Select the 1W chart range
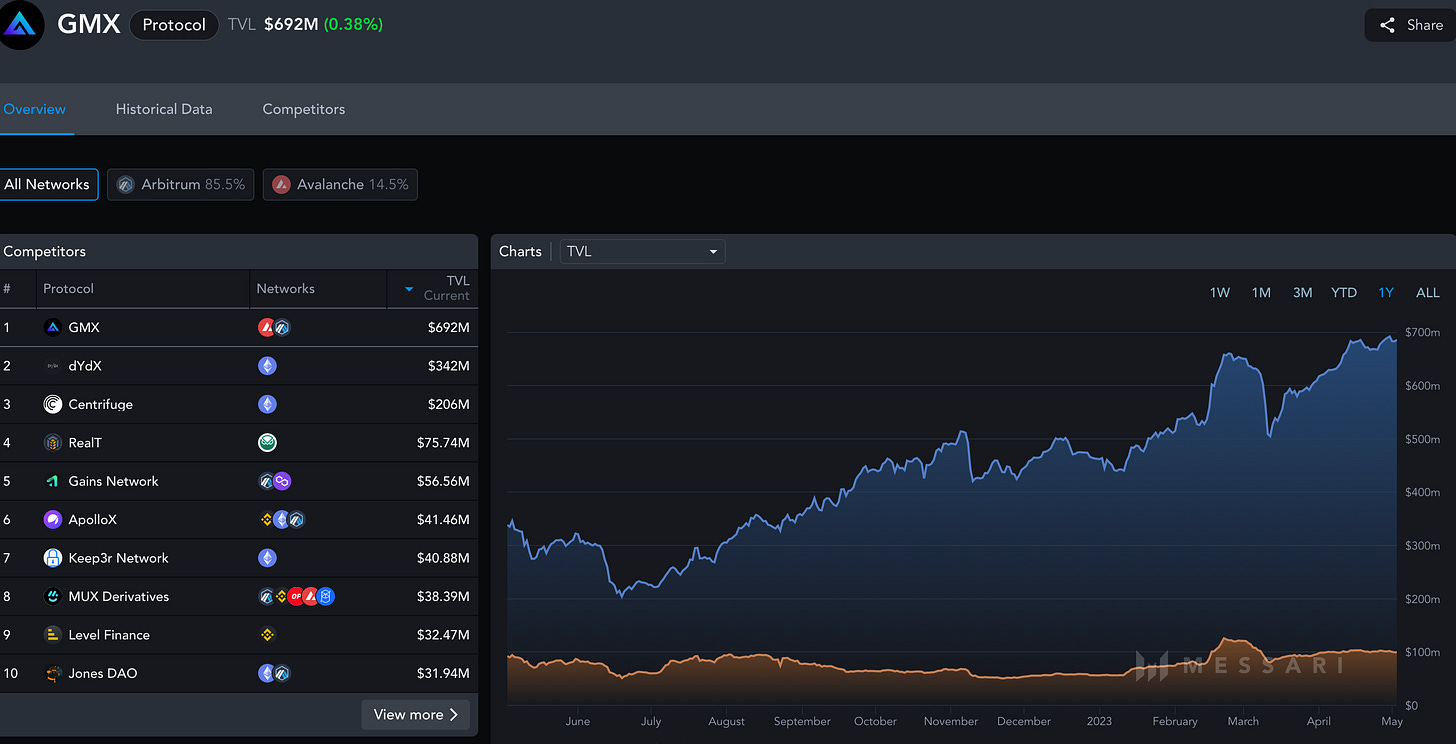 (x=1220, y=292)
